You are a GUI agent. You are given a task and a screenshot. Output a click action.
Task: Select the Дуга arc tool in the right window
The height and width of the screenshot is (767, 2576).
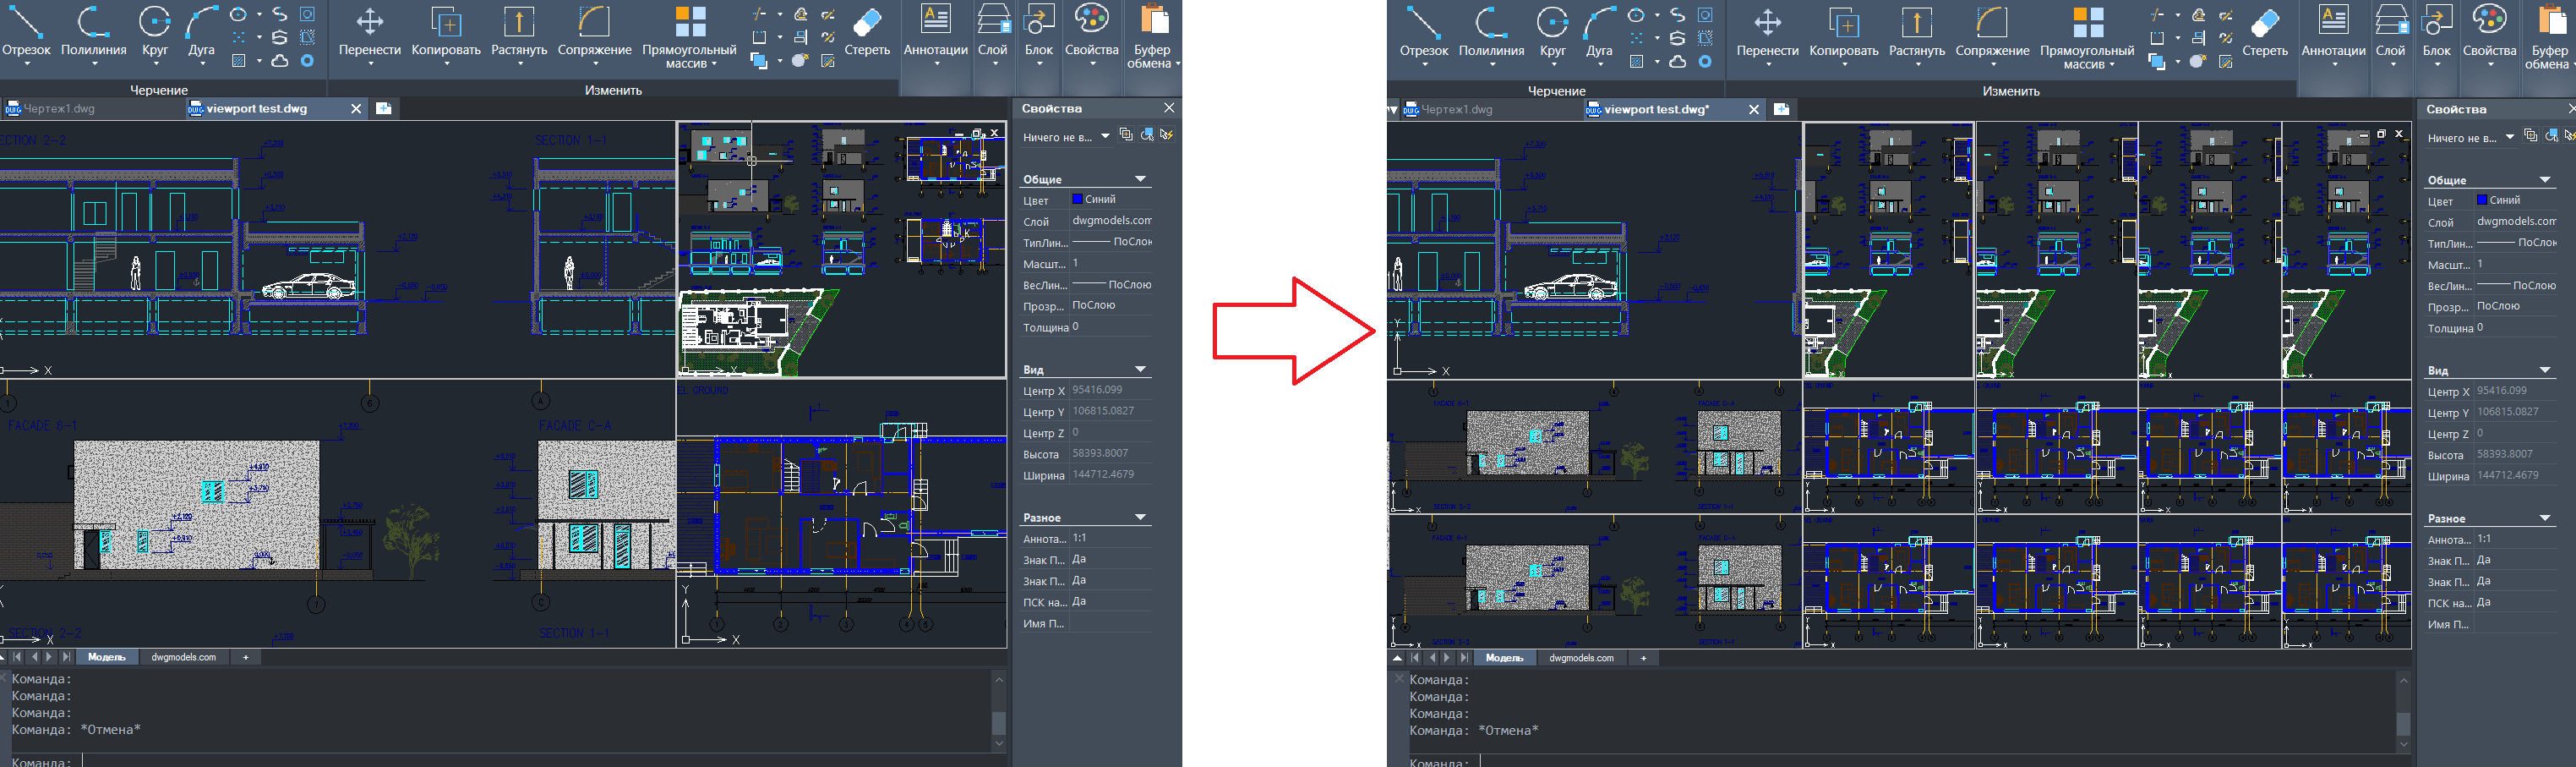pos(1599,30)
